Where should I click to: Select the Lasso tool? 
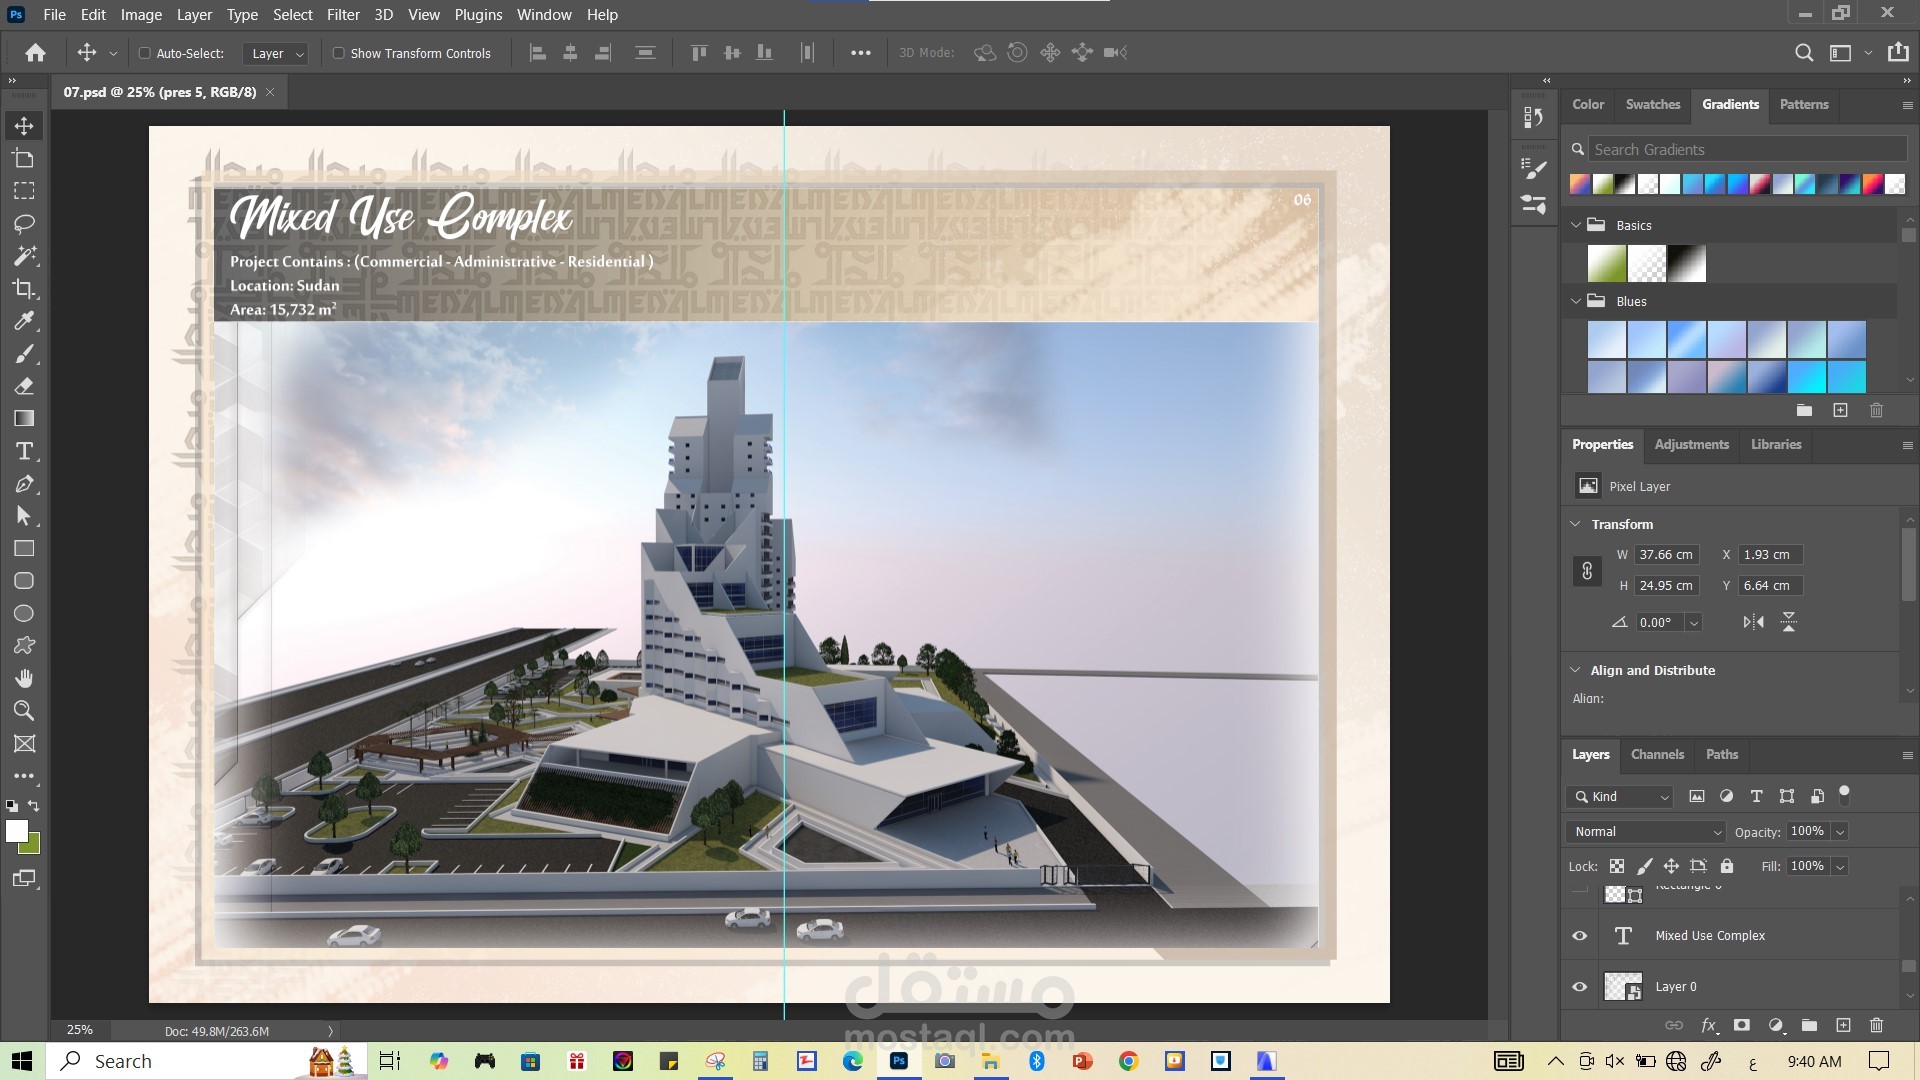tap(24, 223)
